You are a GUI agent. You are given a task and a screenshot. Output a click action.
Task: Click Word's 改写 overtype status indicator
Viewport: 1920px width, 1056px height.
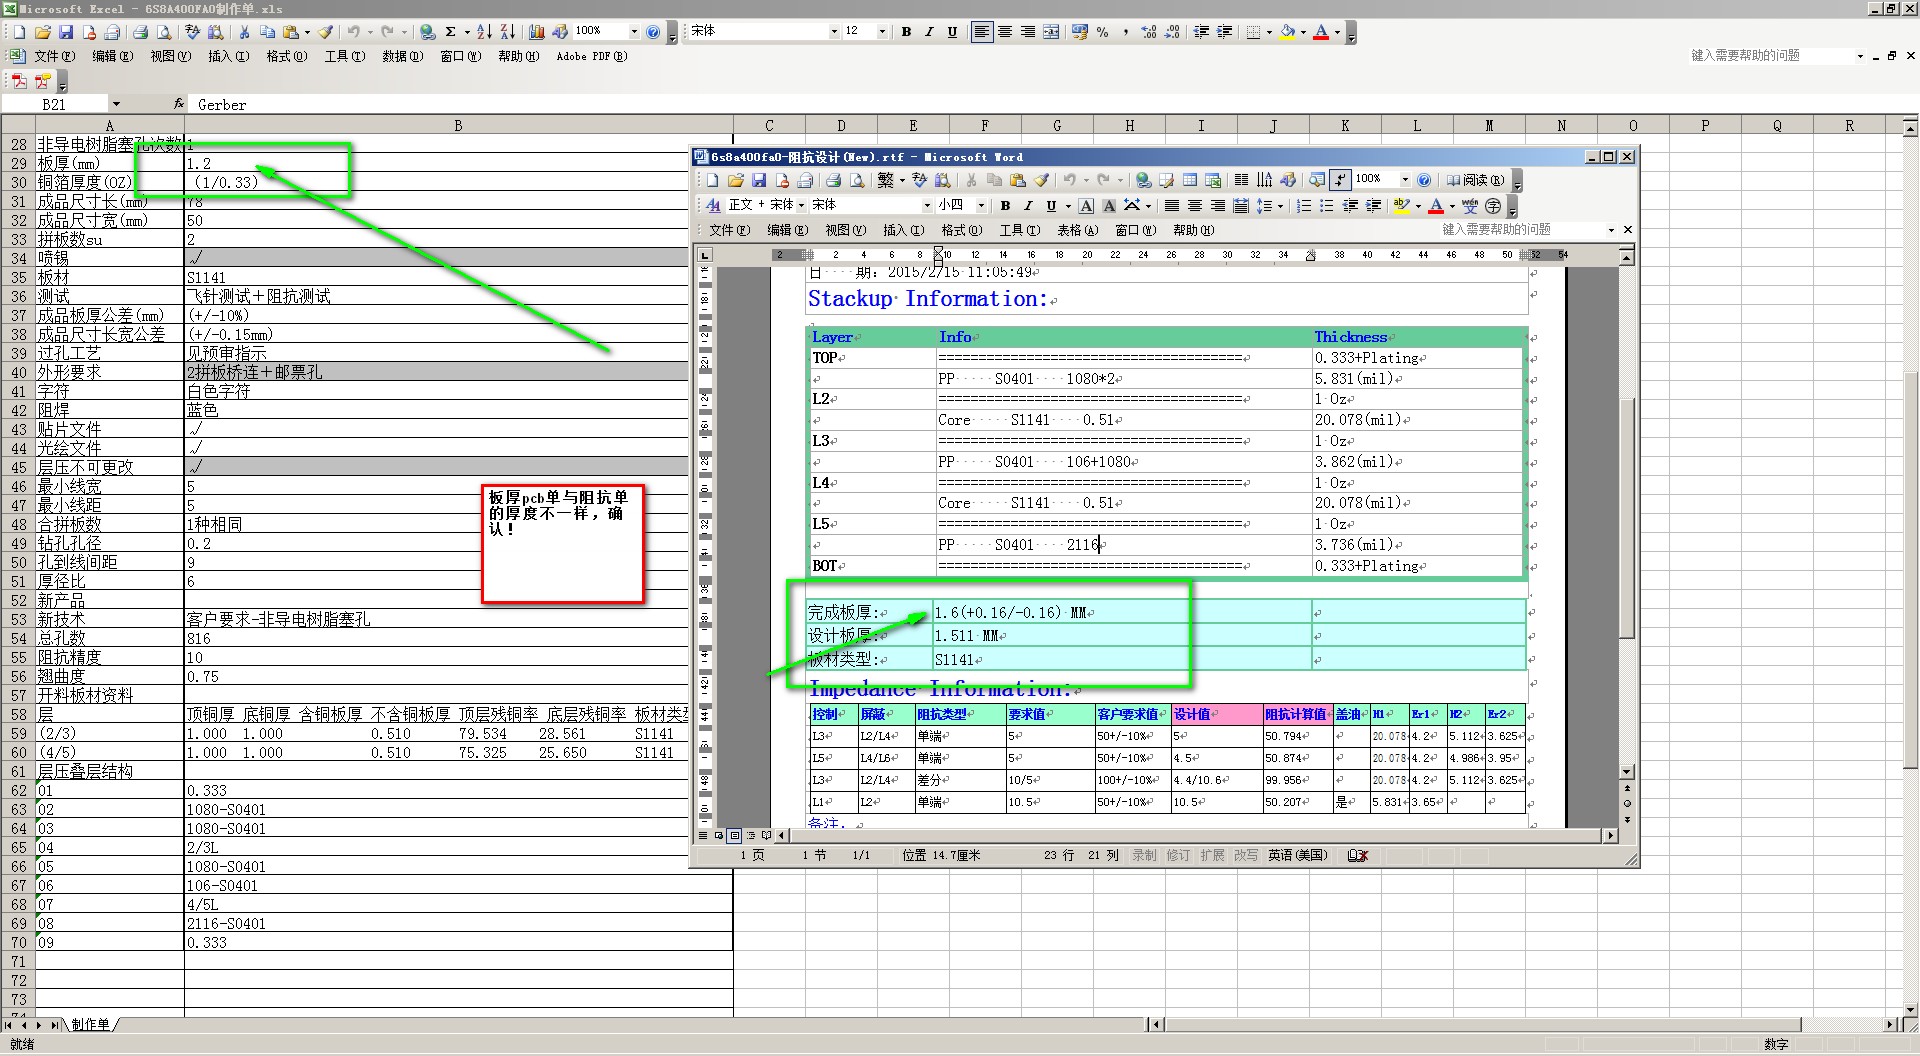tap(1246, 856)
